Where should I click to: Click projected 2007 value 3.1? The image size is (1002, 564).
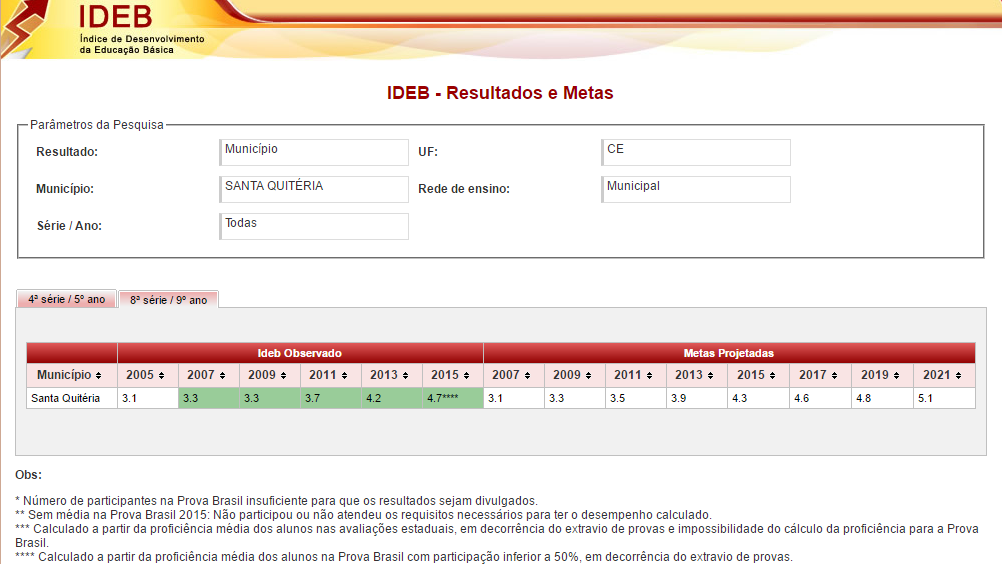pyautogui.click(x=514, y=398)
